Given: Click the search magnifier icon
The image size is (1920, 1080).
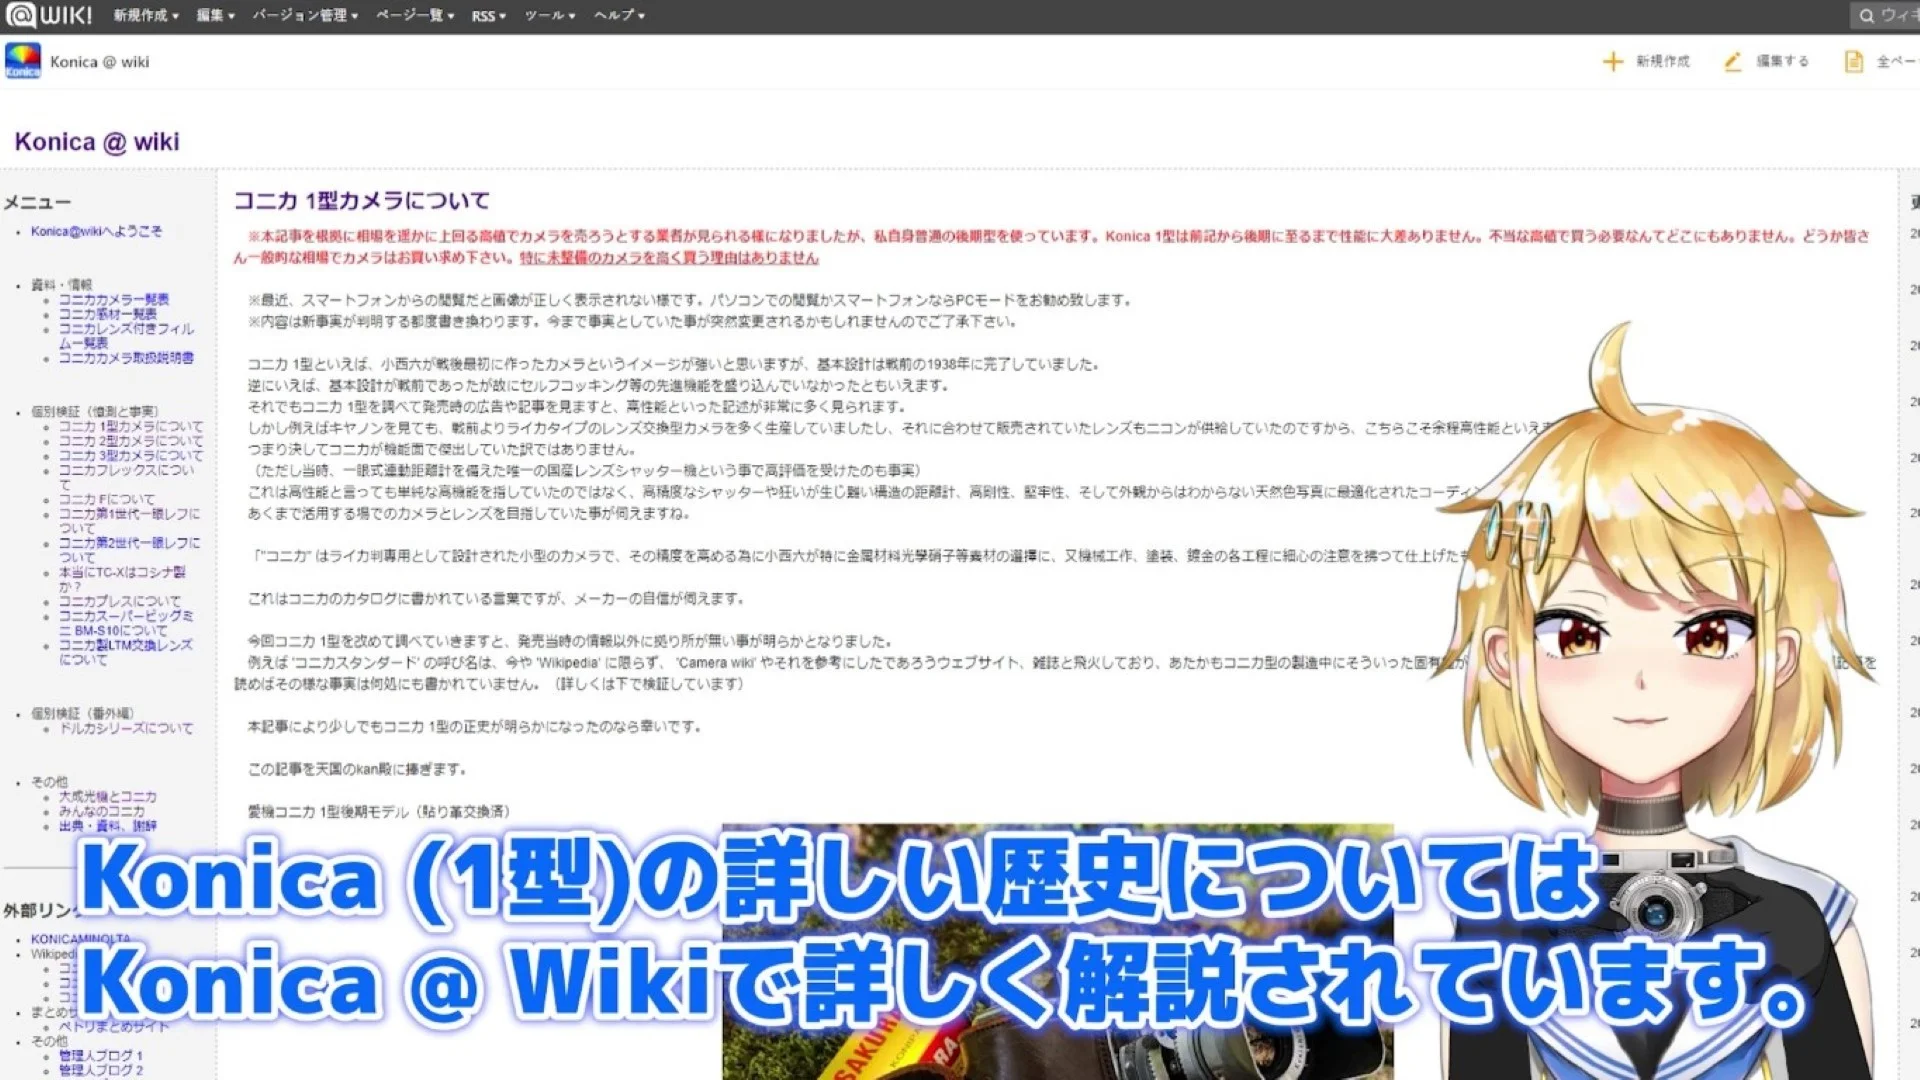Looking at the screenshot, I should pyautogui.click(x=1866, y=16).
